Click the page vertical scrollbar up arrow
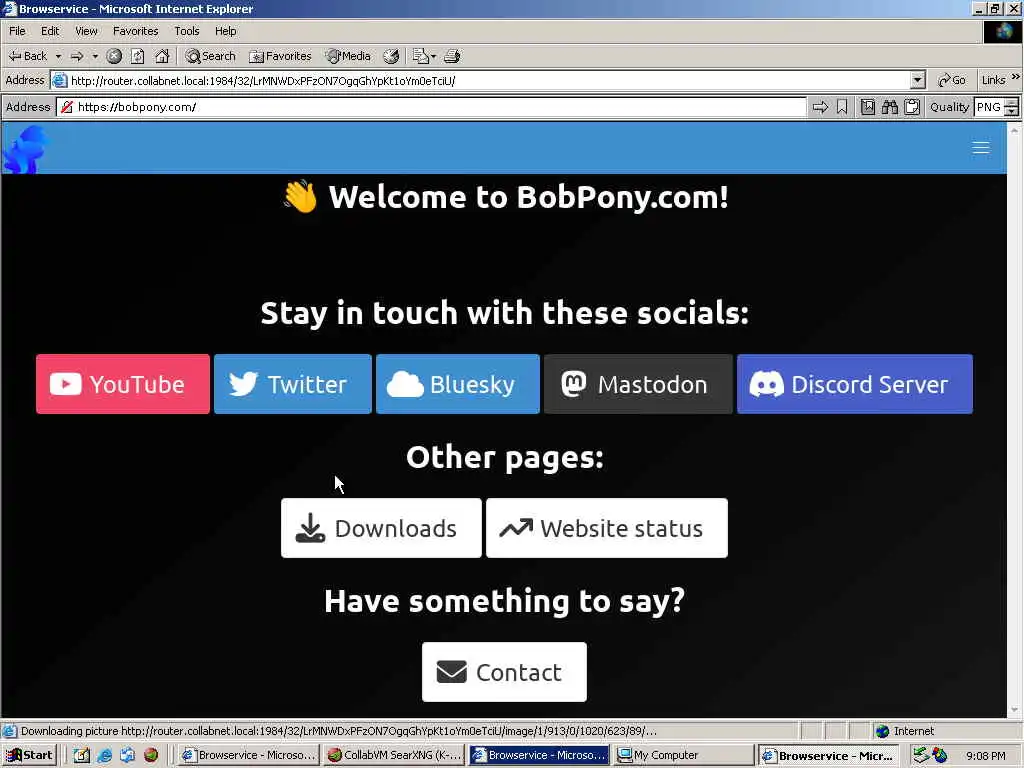Viewport: 1024px width, 768px height. (1014, 130)
